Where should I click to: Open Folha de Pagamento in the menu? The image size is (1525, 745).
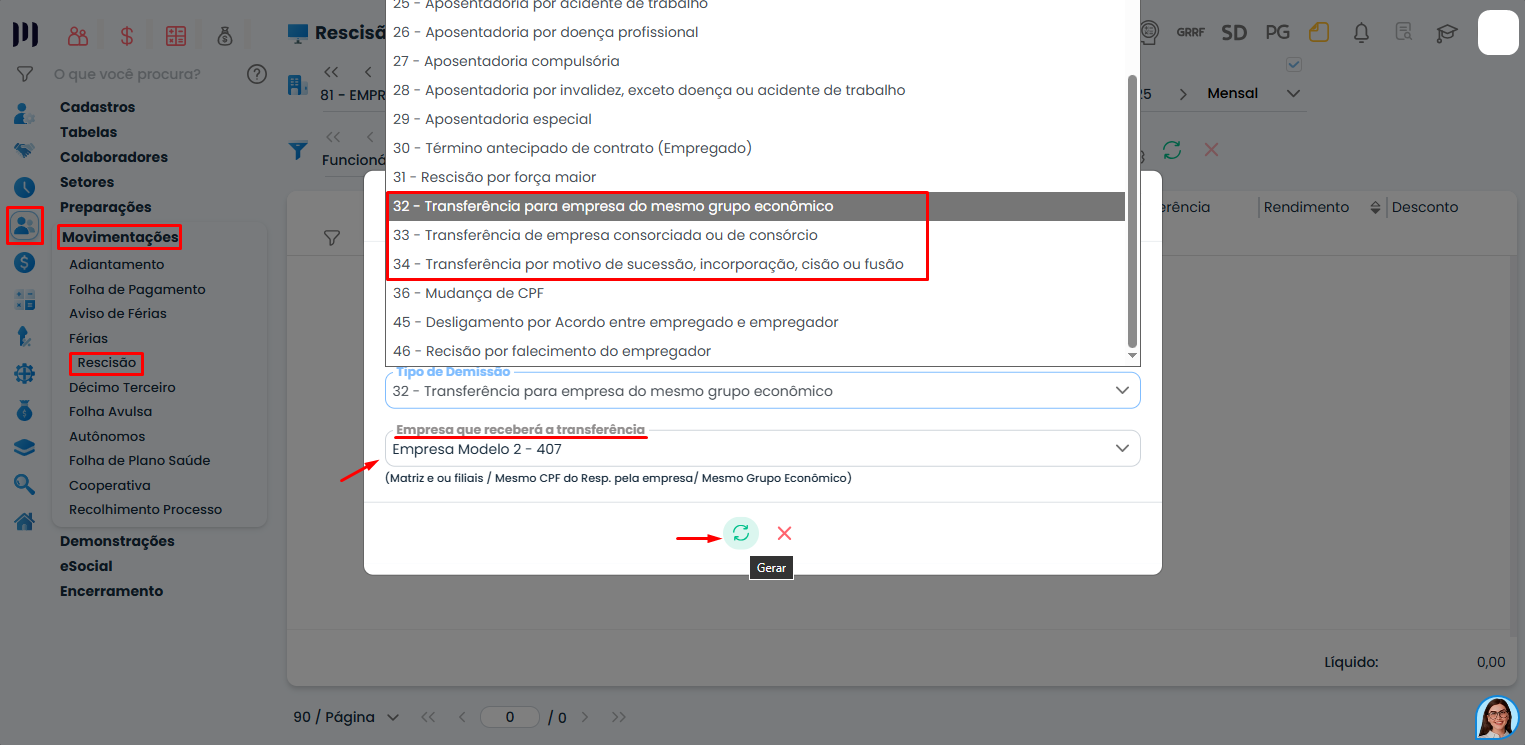click(137, 289)
